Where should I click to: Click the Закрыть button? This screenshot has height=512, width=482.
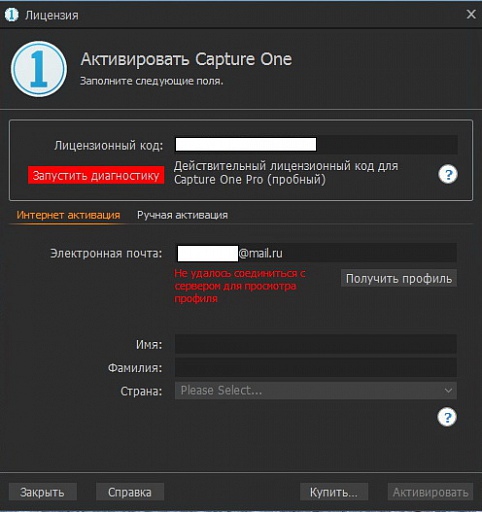(42, 492)
